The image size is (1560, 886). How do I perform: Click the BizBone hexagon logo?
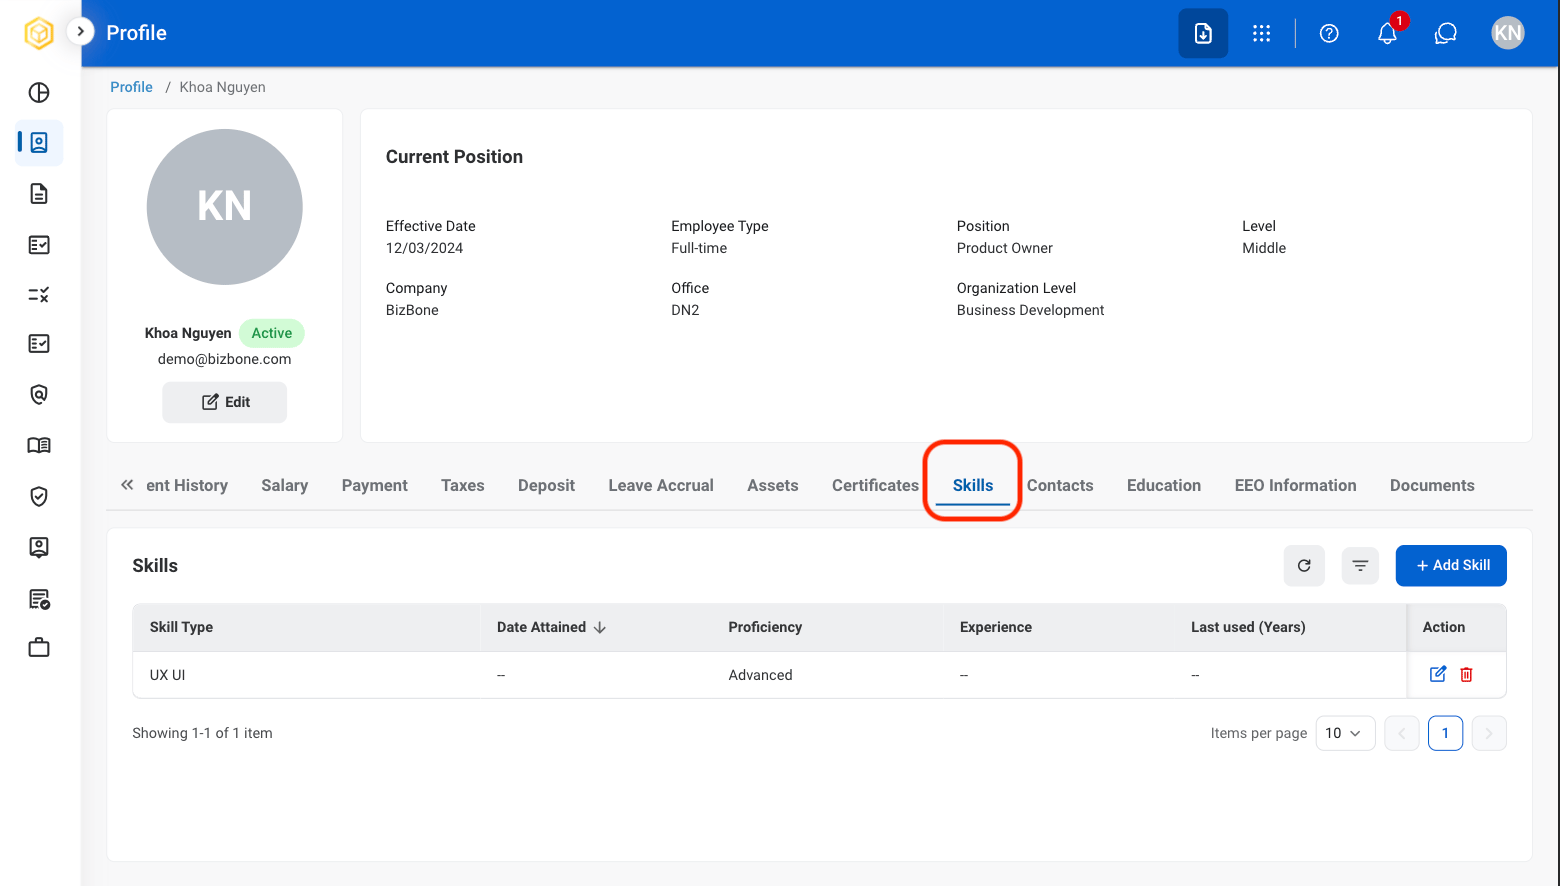(x=39, y=33)
